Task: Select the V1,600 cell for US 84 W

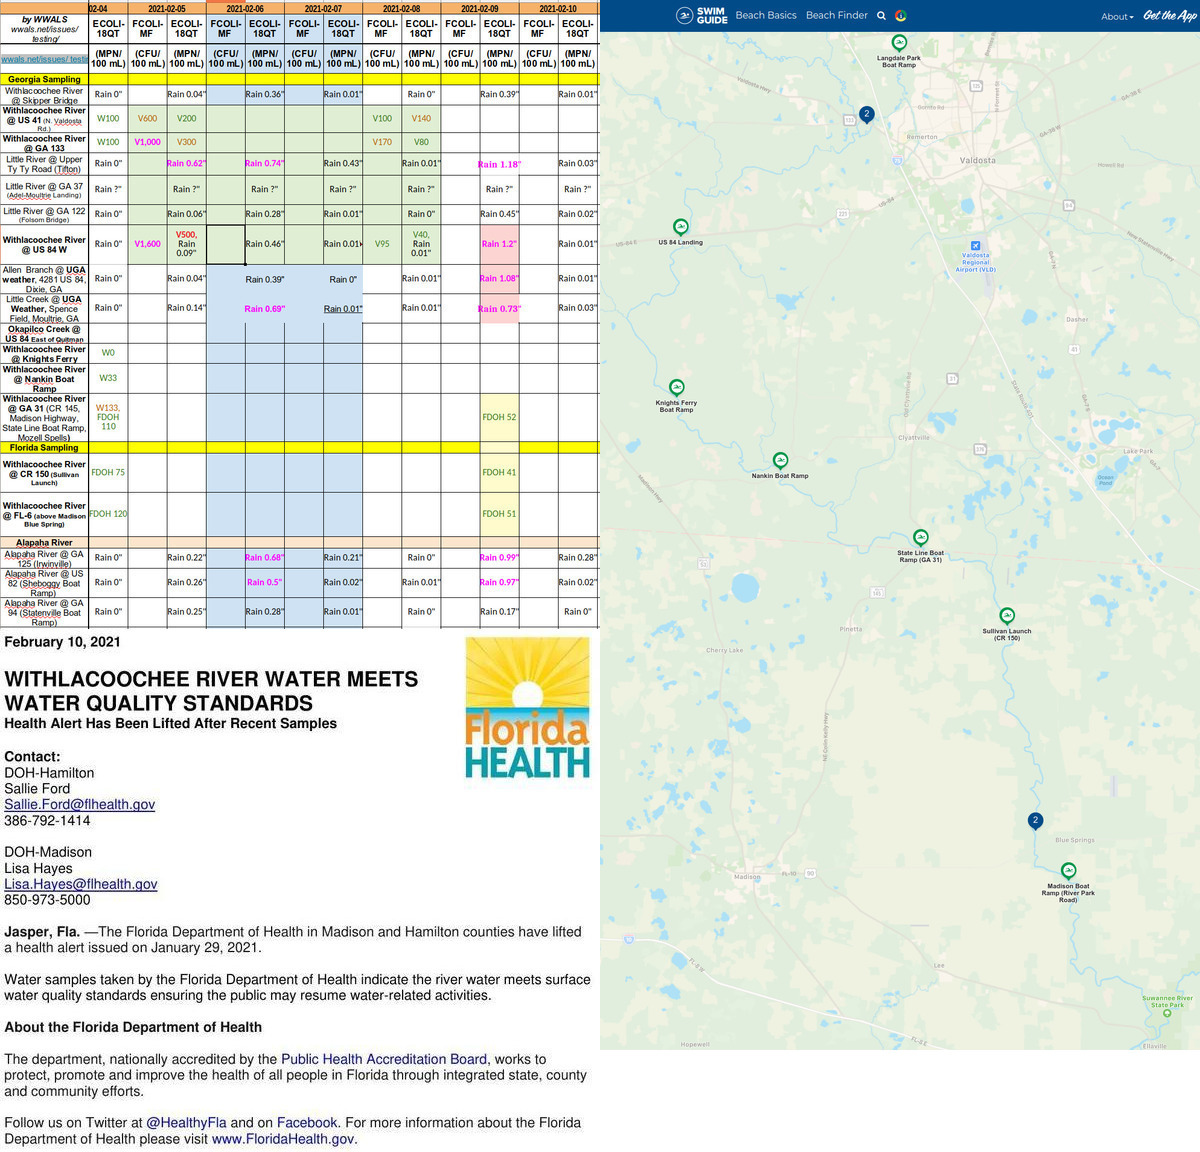Action: [147, 244]
